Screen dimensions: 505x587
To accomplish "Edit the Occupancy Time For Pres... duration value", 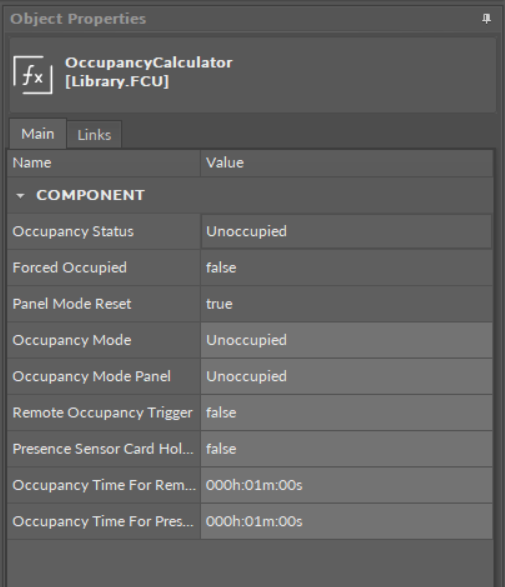I will [x=346, y=521].
